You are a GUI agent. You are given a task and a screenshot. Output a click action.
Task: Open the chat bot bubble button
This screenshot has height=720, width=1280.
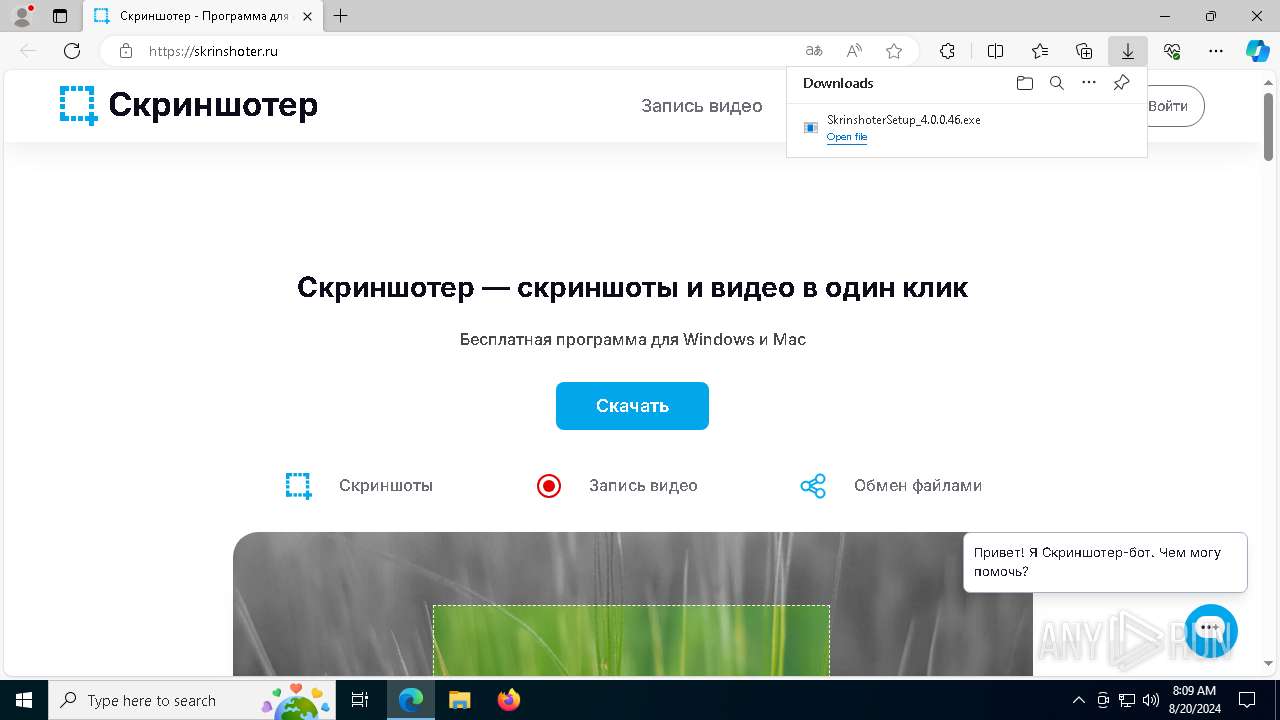(x=1211, y=630)
